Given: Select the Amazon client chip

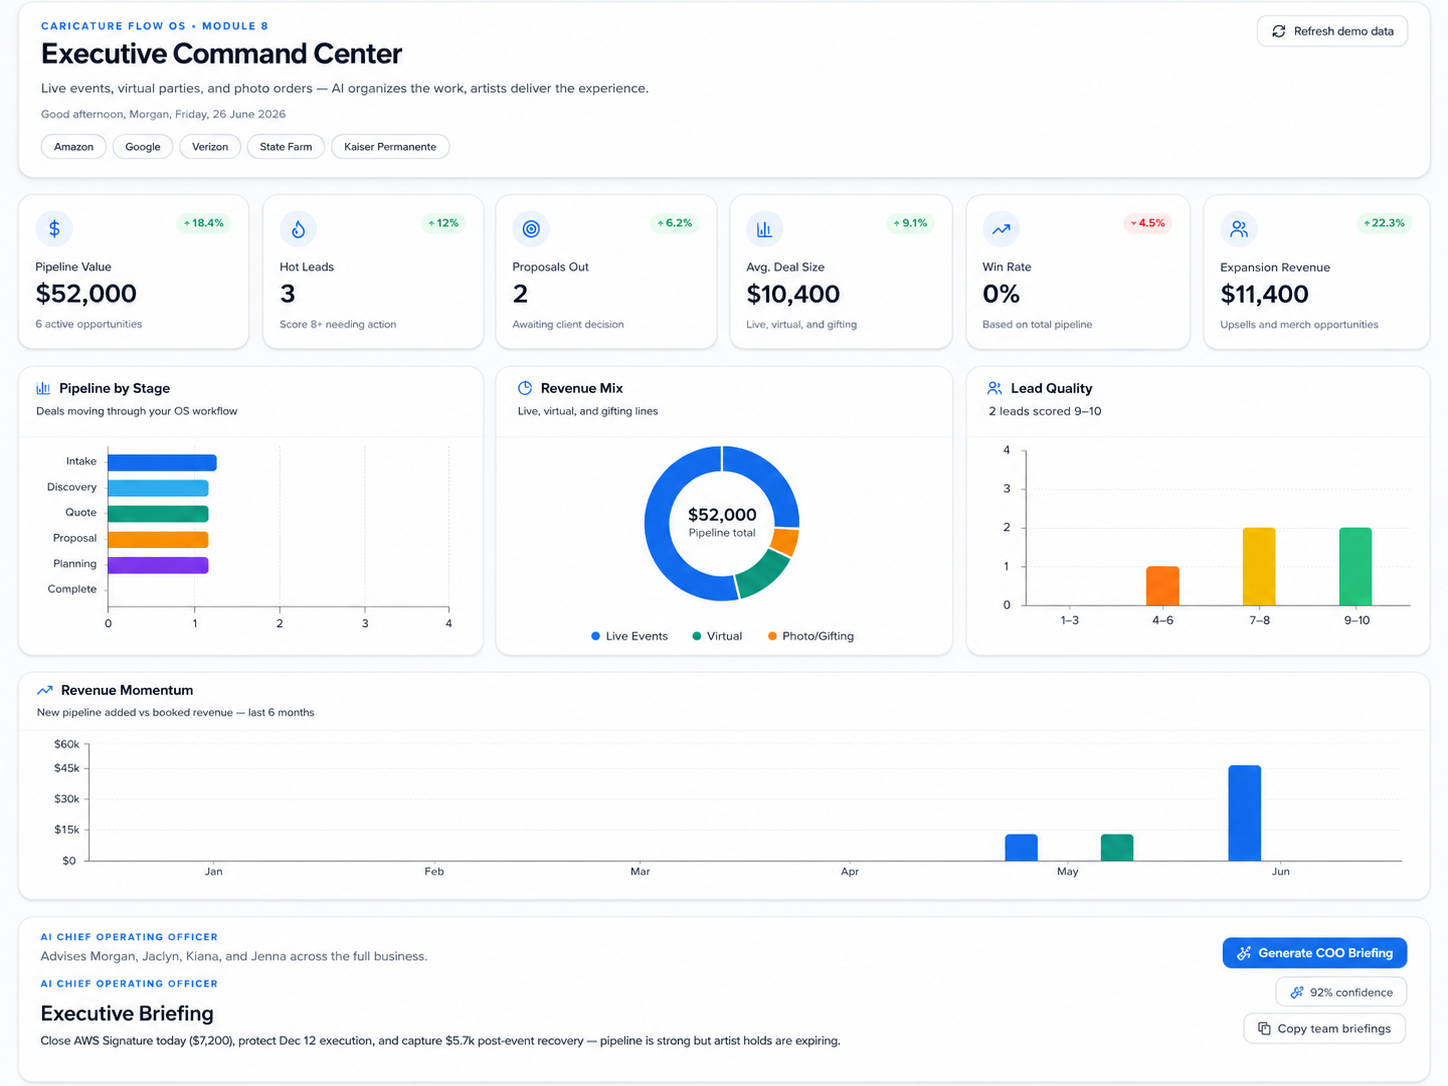Looking at the screenshot, I should tap(74, 147).
